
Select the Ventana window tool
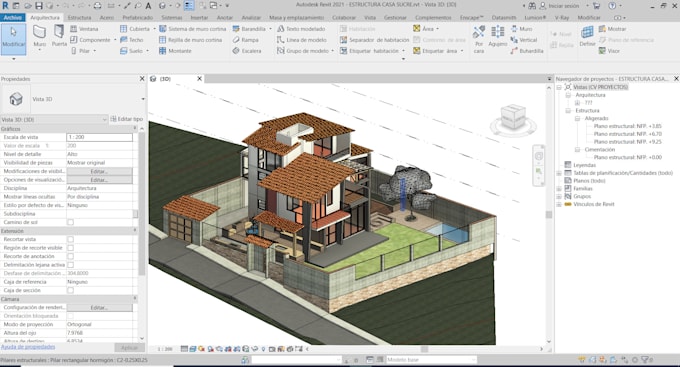85,29
